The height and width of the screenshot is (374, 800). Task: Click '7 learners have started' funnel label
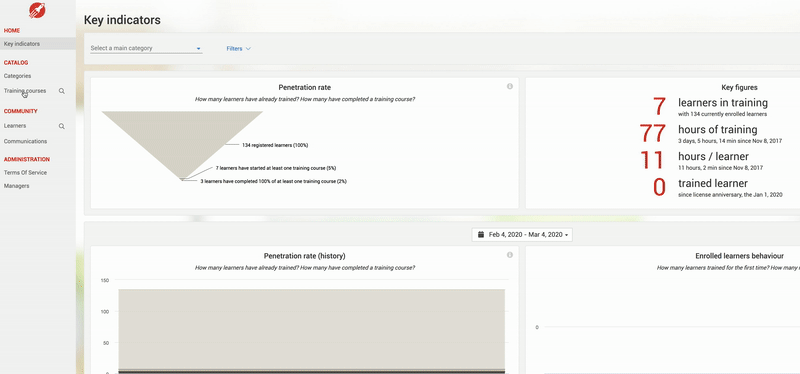pos(276,167)
